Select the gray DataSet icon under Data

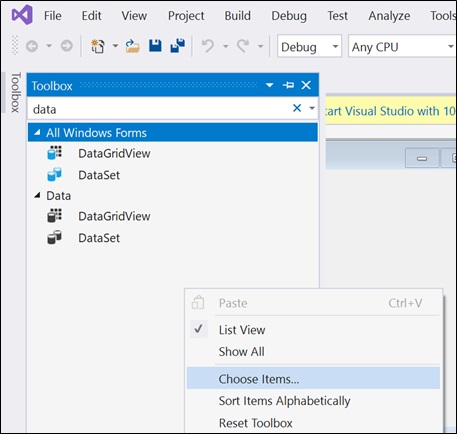tap(55, 237)
